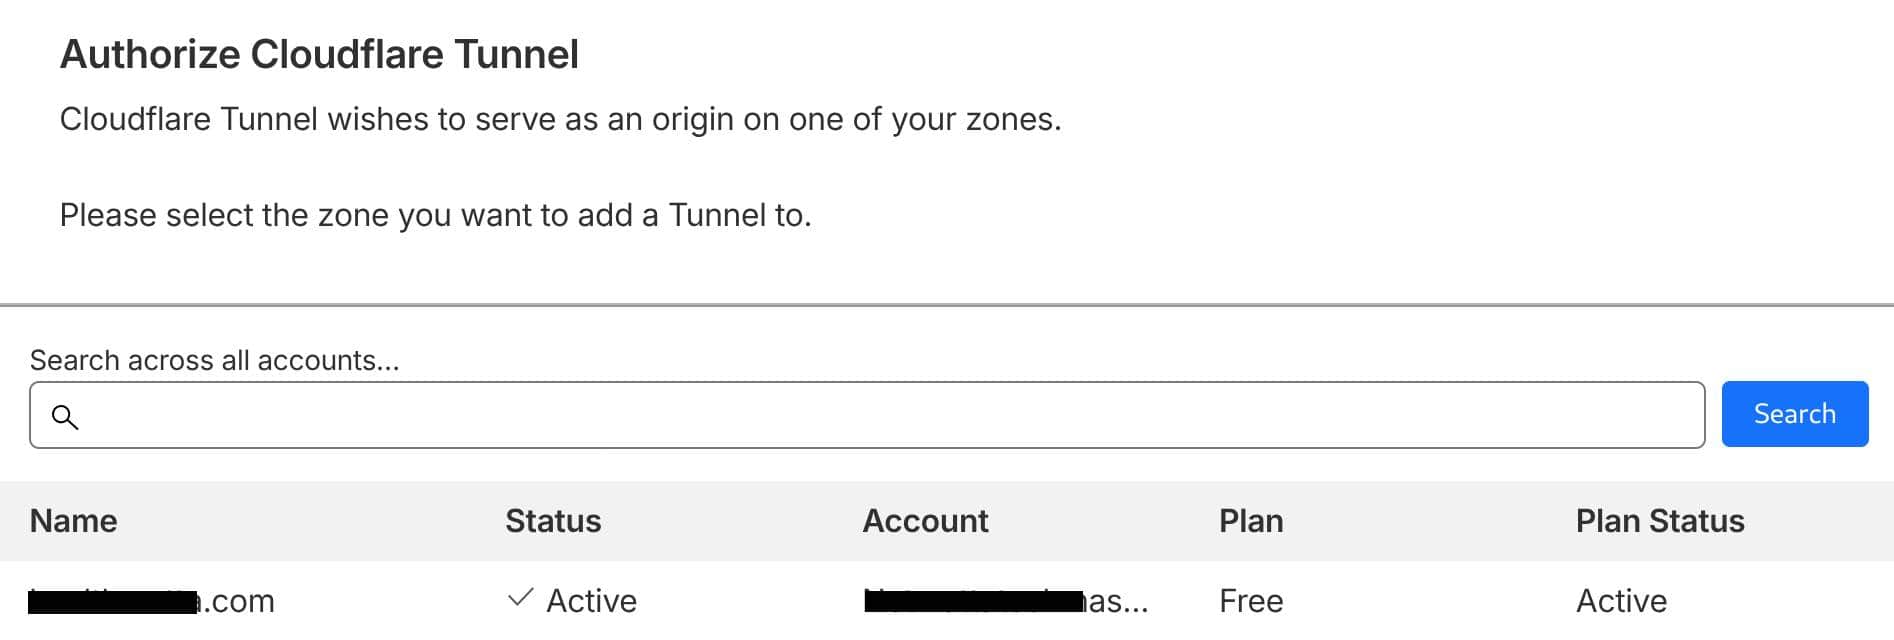Screen dimensions: 1894x640
Task: Click the Account column header
Action: pos(925,521)
